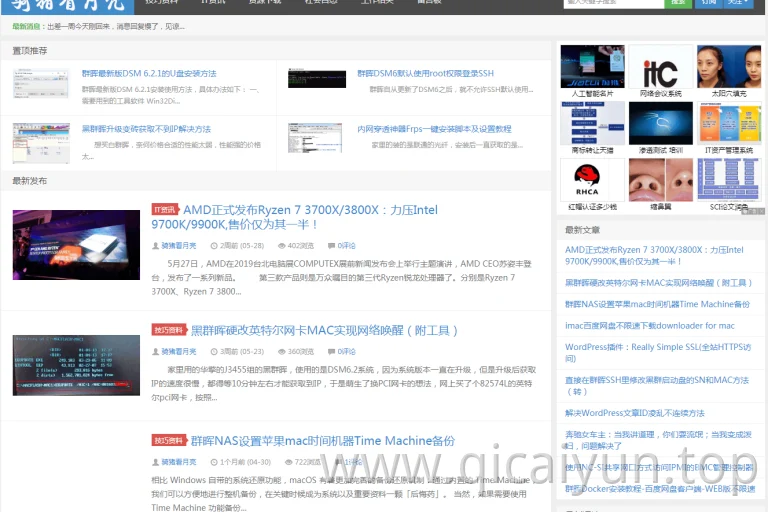Open 群晖DSM 6.2.1的U盘安装方法 pinned post
The width and height of the screenshot is (768, 512).
click(x=149, y=73)
